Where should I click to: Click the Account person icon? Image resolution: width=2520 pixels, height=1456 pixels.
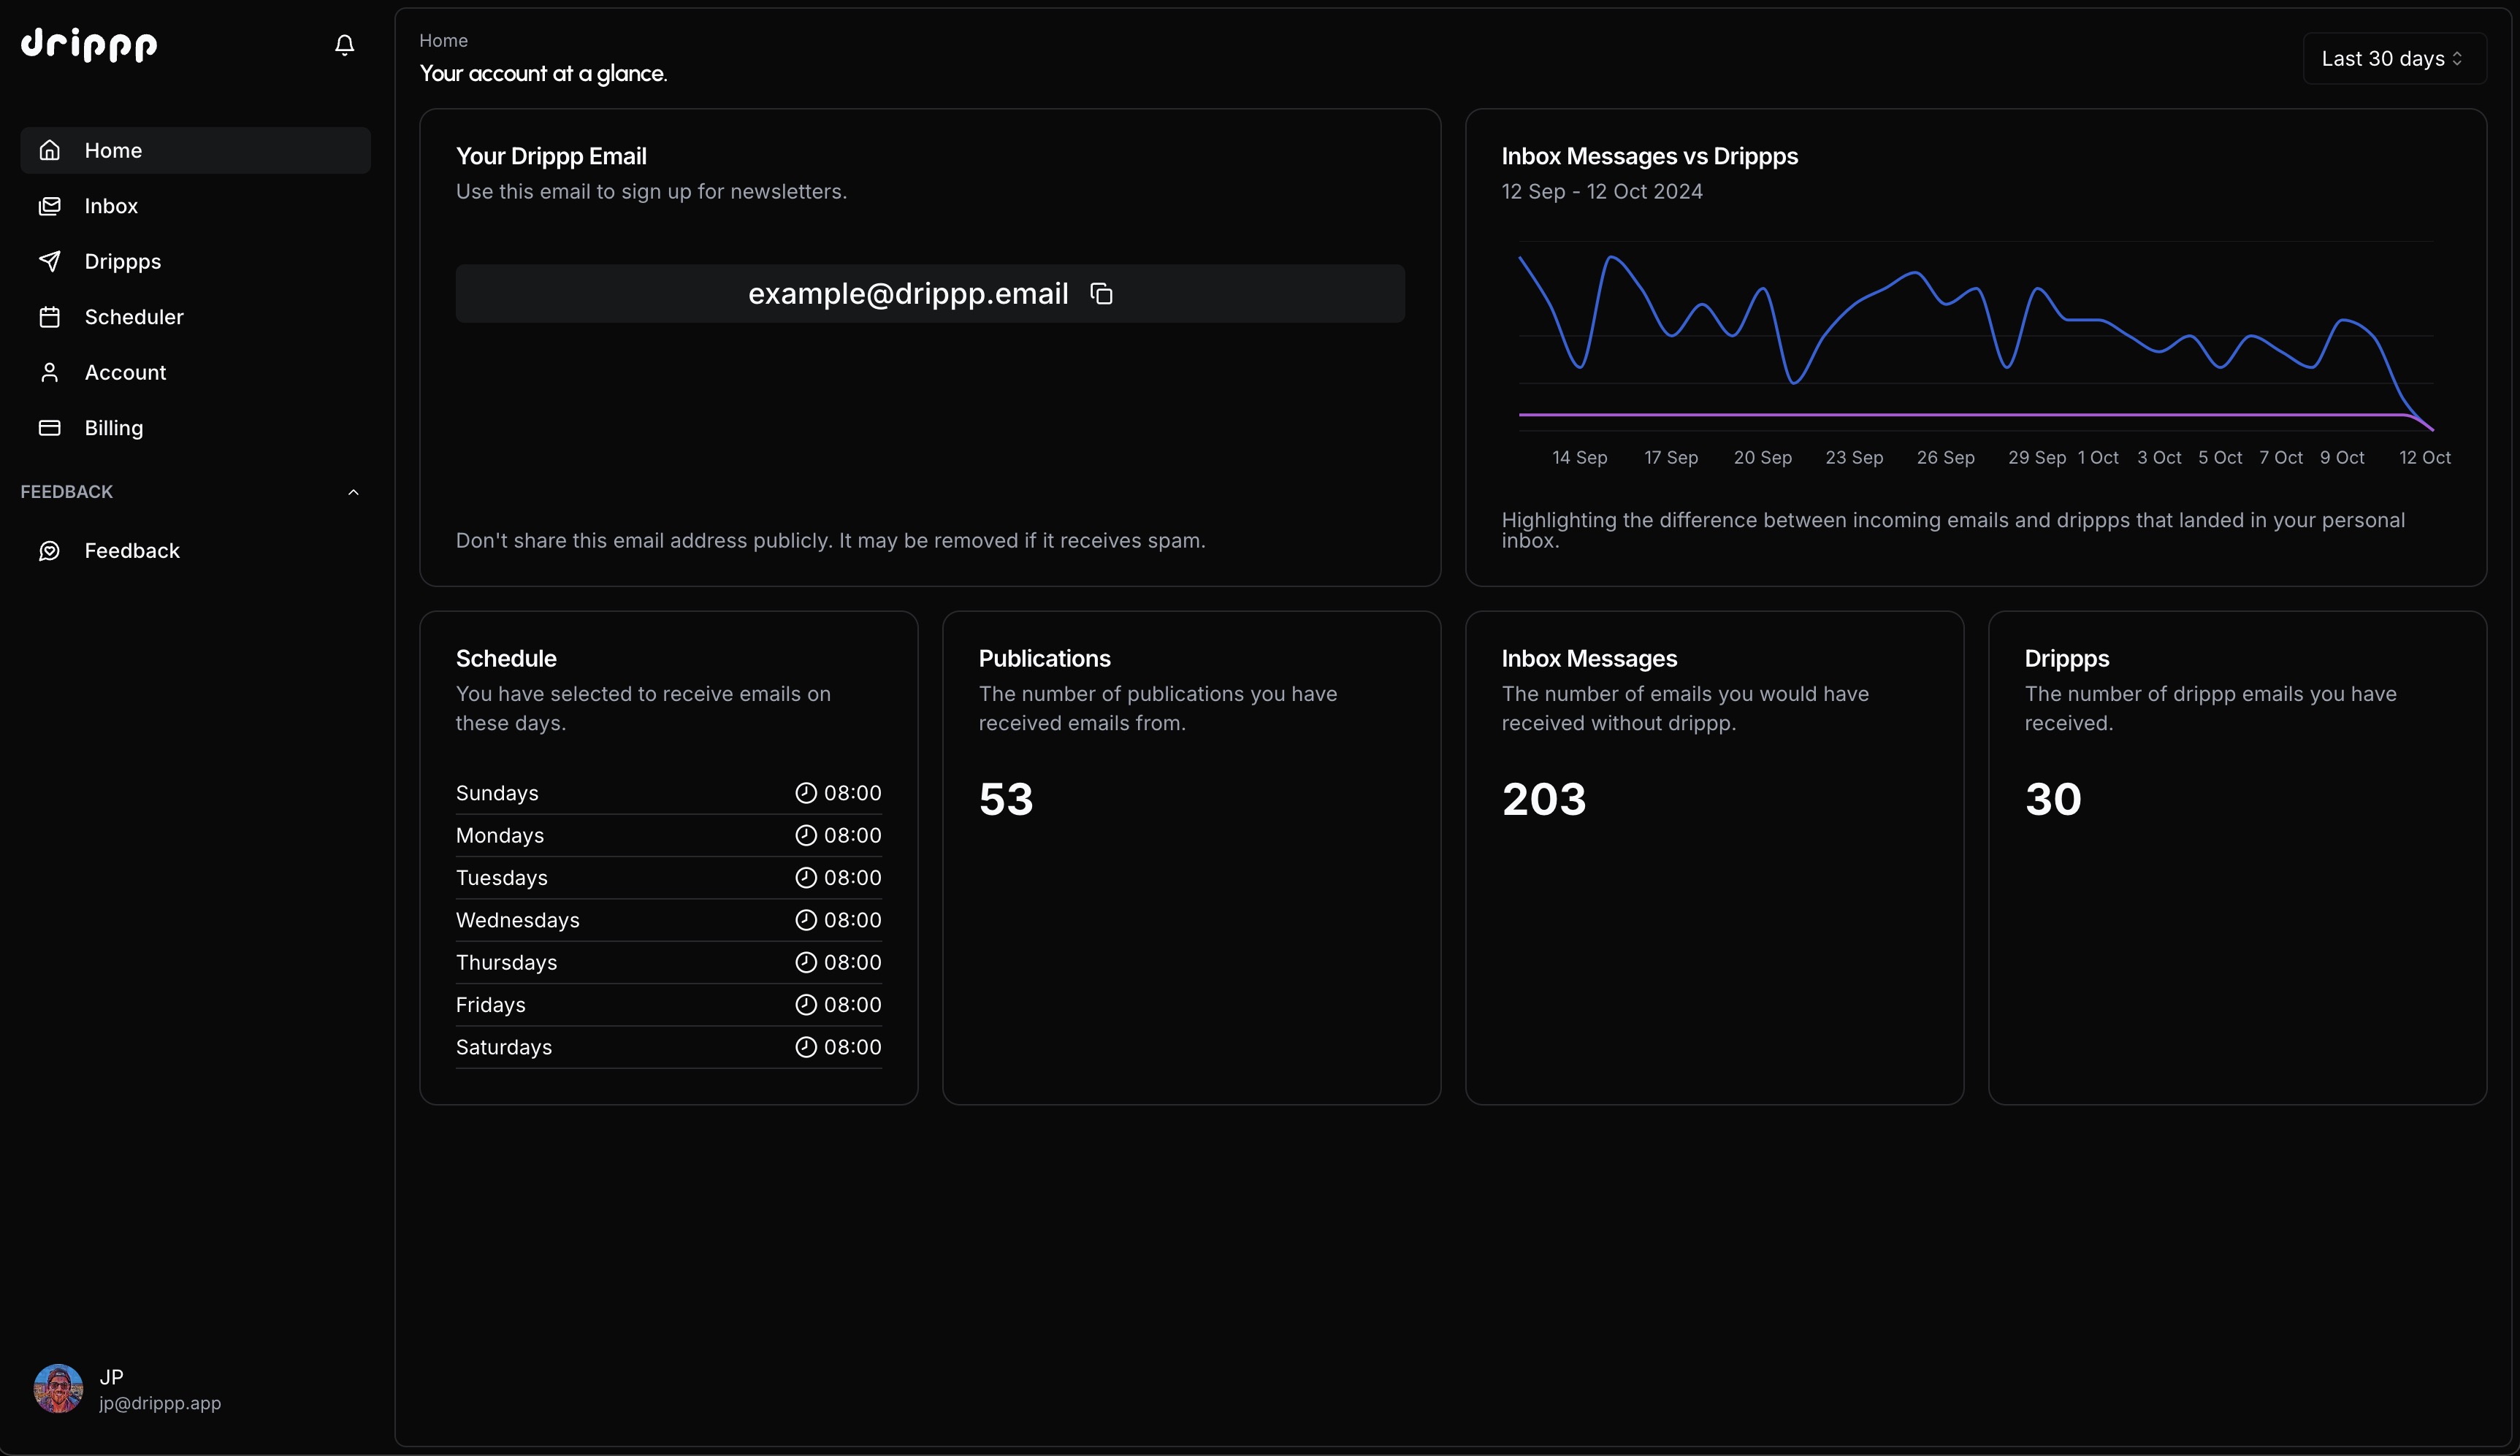(x=49, y=372)
